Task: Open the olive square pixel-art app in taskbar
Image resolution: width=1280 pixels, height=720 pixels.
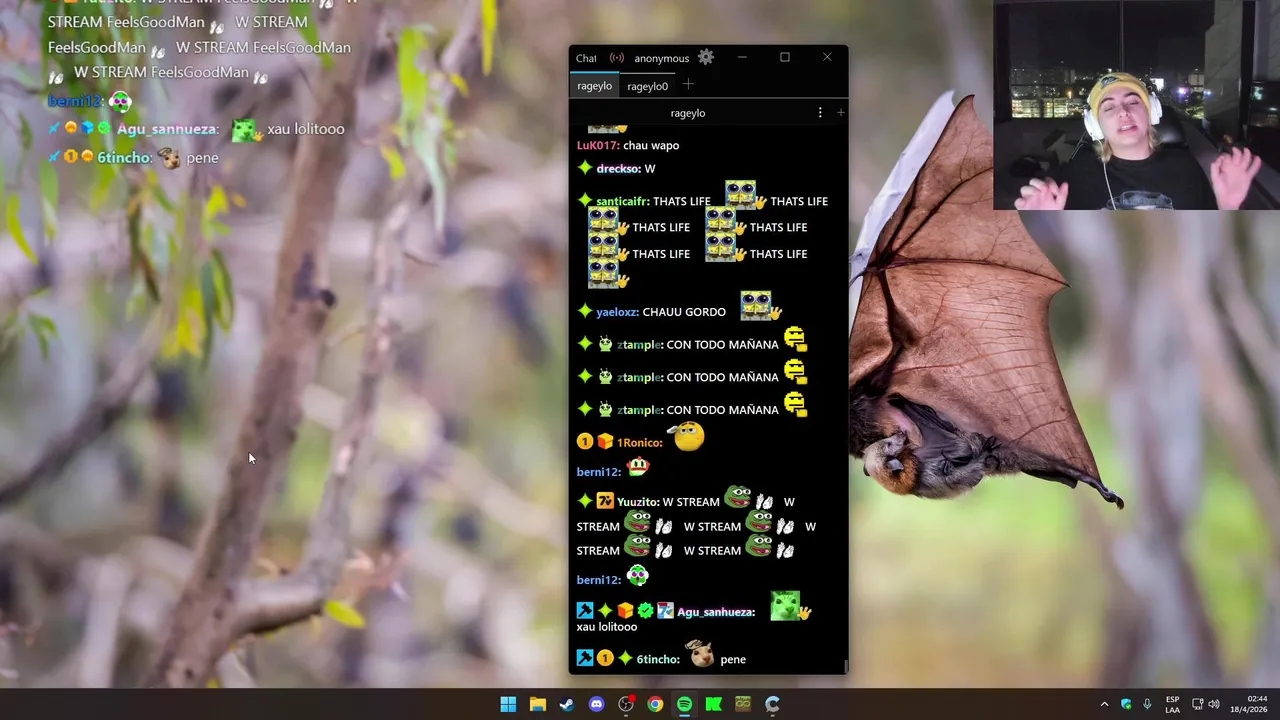Action: [x=743, y=704]
